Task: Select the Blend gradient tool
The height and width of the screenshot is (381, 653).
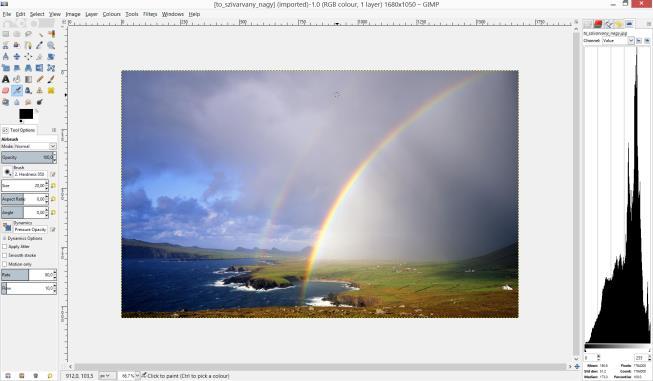Action: pos(28,79)
